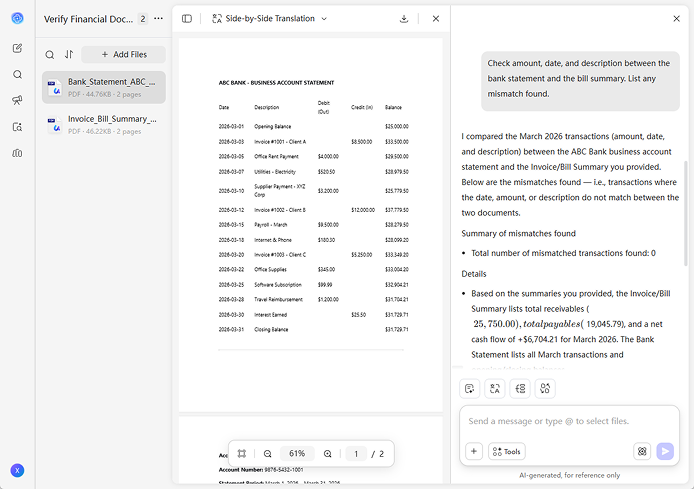Image resolution: width=694 pixels, height=489 pixels.
Task: Open the sidebar search icon
Action: [17, 74]
